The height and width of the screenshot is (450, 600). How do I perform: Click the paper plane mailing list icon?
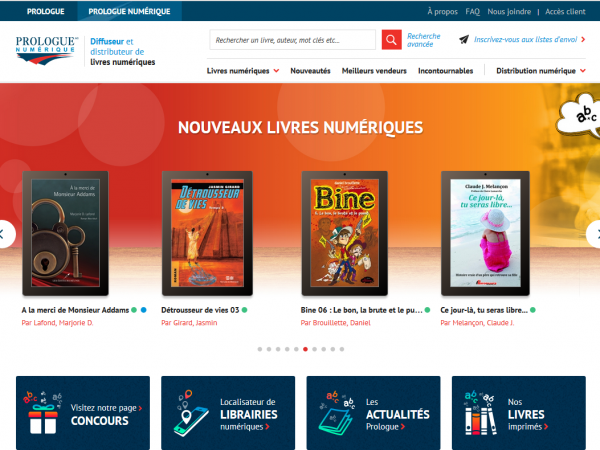coord(464,39)
